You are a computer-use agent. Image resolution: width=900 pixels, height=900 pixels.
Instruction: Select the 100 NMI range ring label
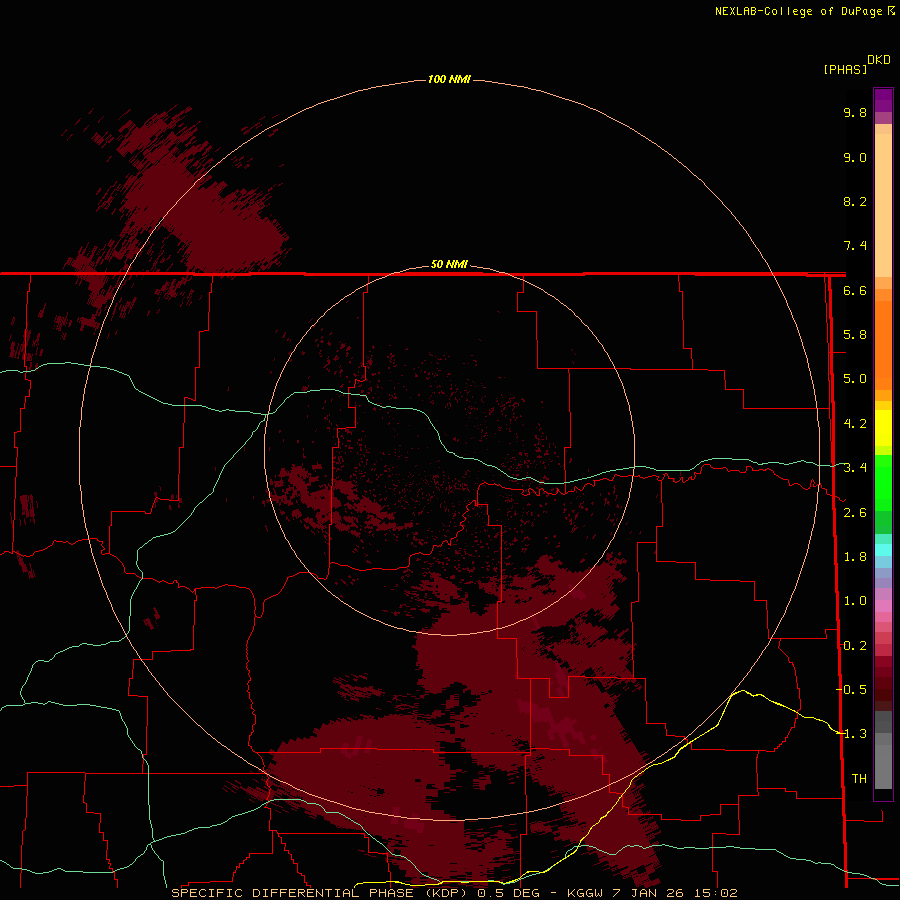[x=449, y=79]
